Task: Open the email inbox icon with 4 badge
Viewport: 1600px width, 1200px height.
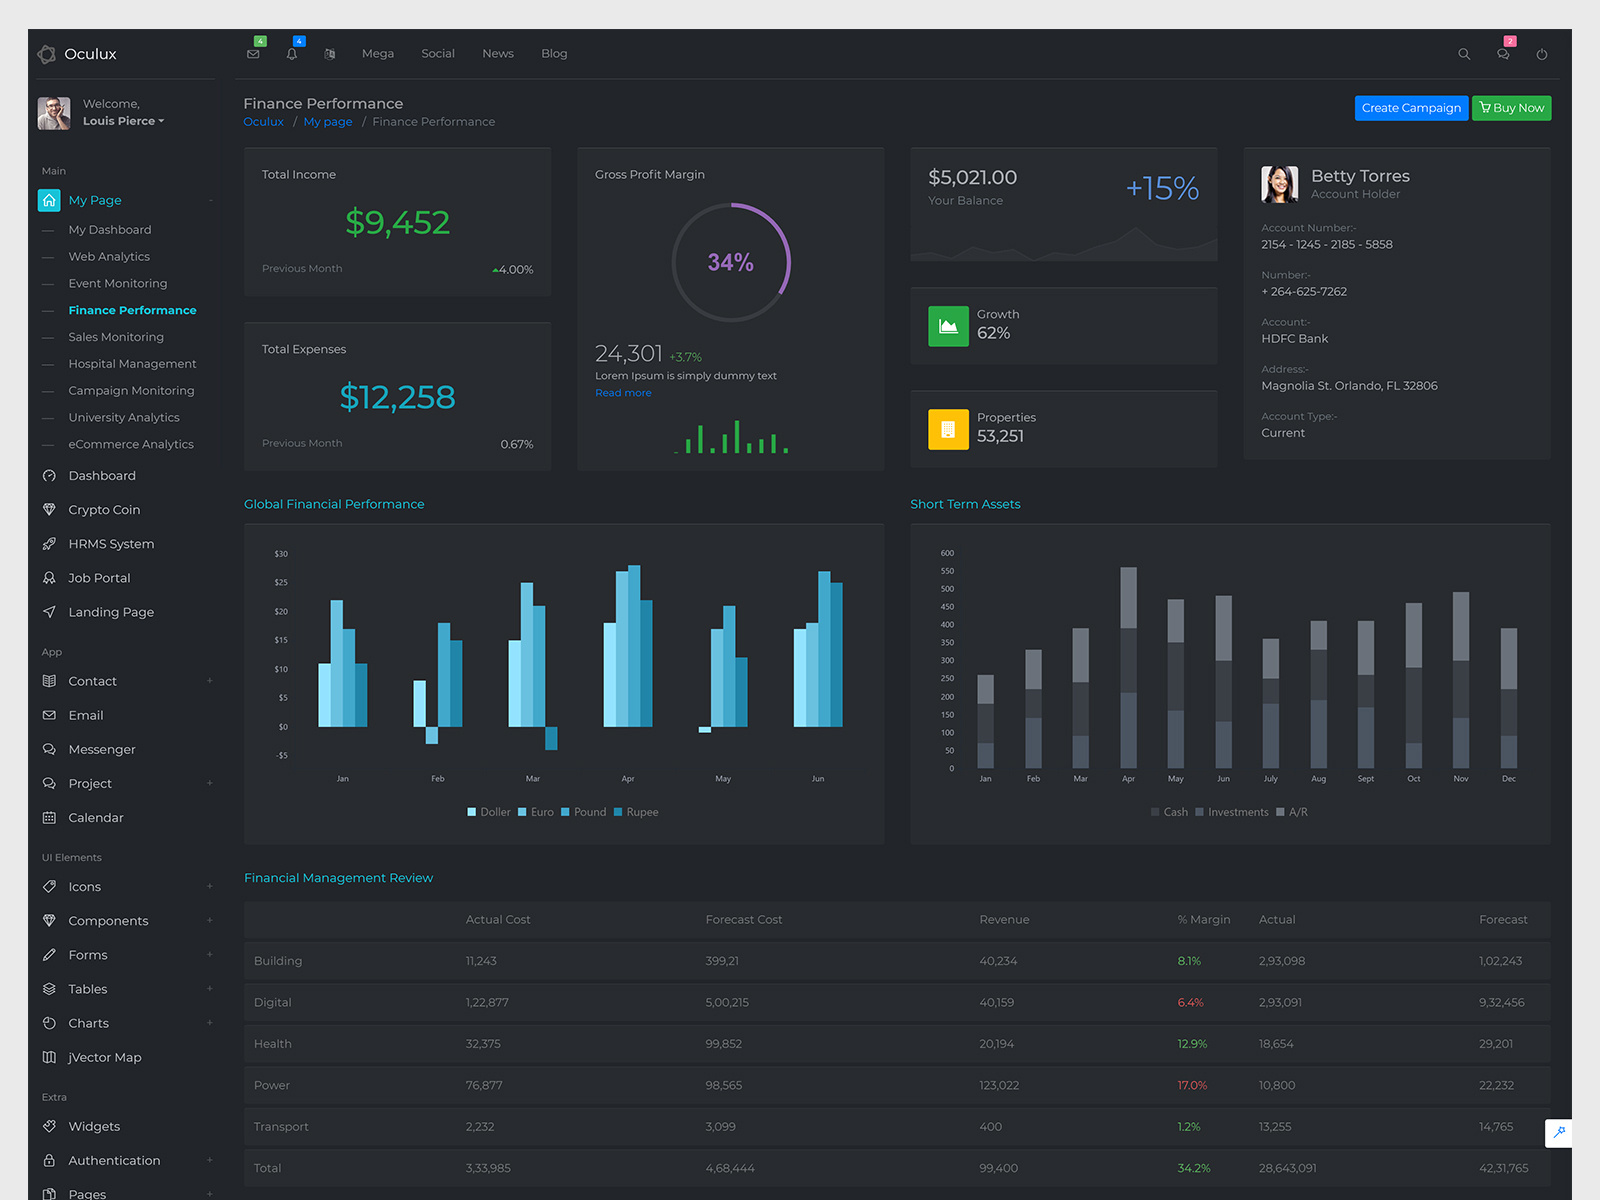Action: pos(253,54)
